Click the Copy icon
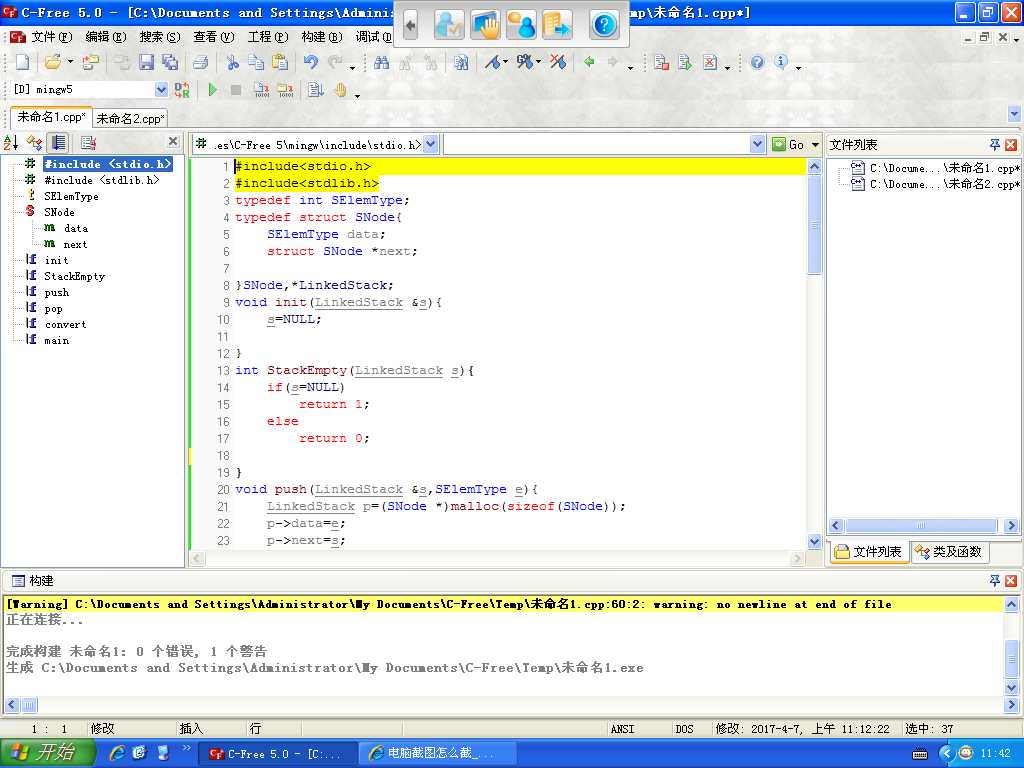The image size is (1024, 768). [256, 62]
